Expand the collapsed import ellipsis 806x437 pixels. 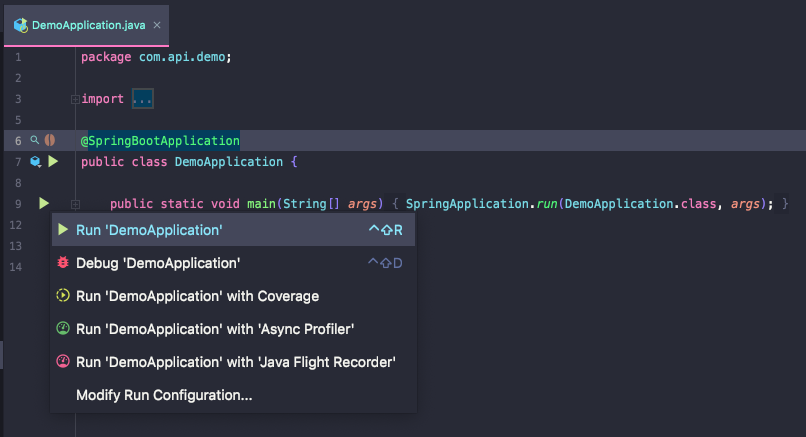pyautogui.click(x=143, y=99)
